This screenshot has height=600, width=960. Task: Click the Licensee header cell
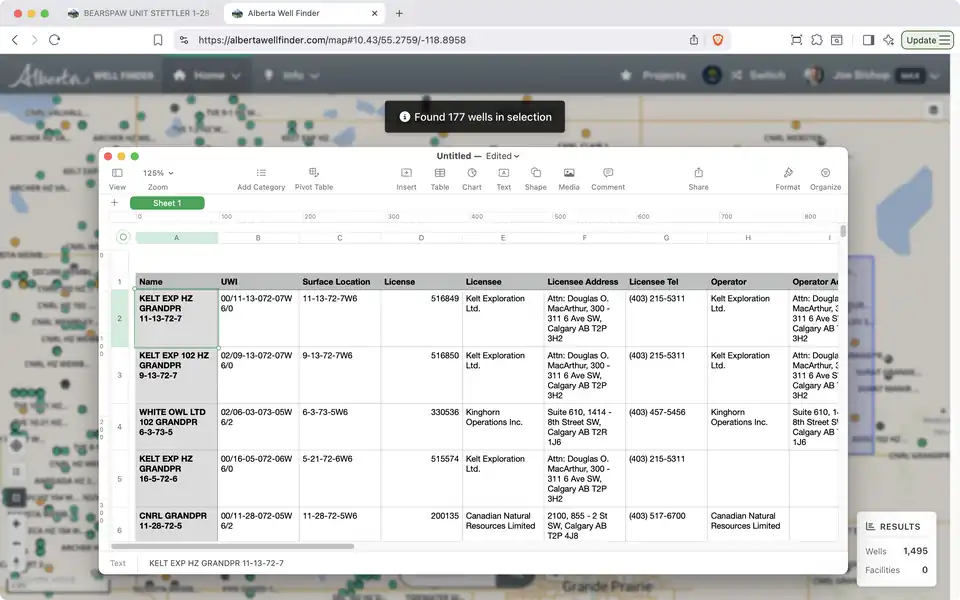[503, 282]
